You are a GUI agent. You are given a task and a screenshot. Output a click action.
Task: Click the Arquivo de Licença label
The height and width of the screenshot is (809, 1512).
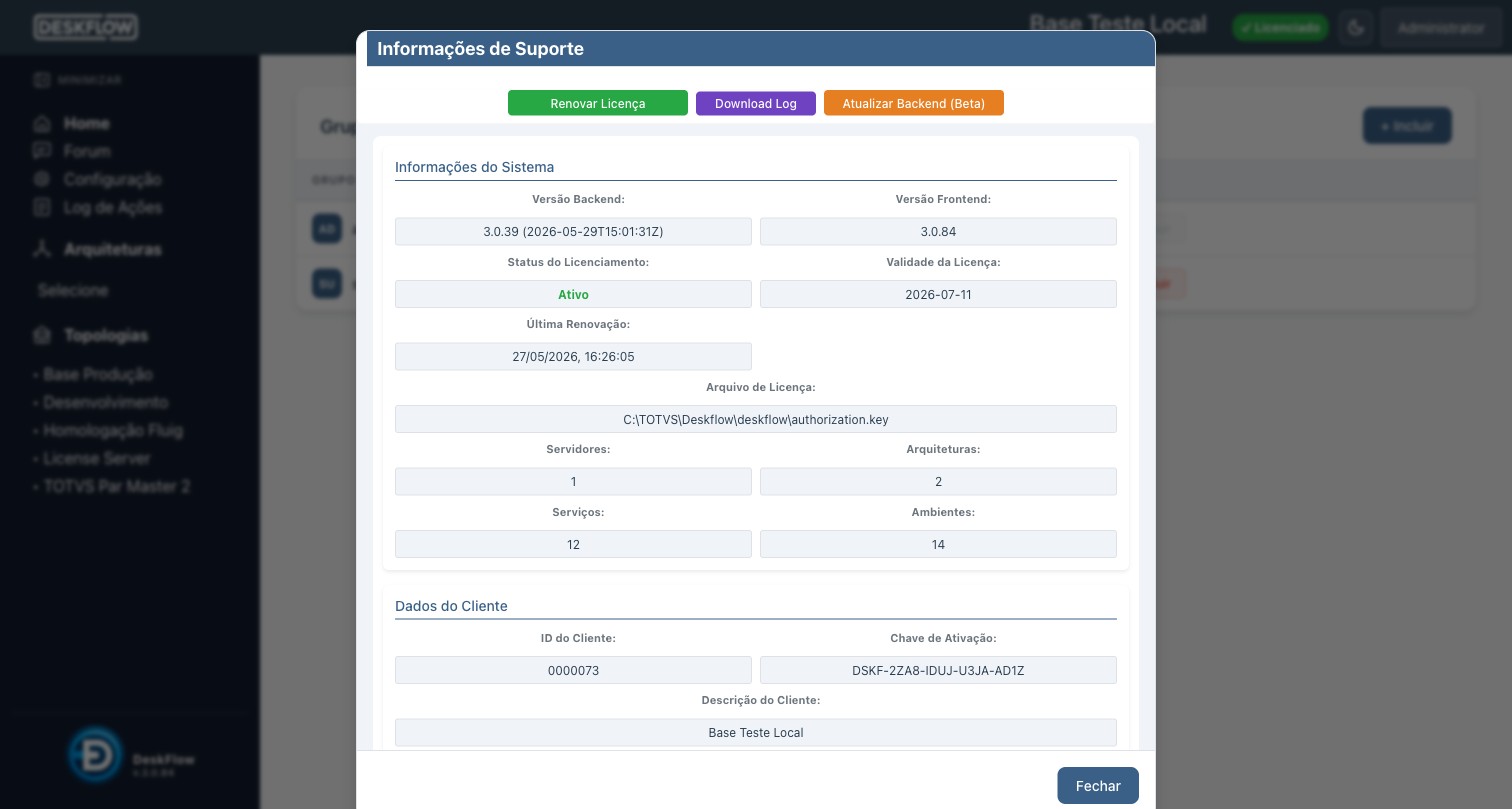(761, 387)
